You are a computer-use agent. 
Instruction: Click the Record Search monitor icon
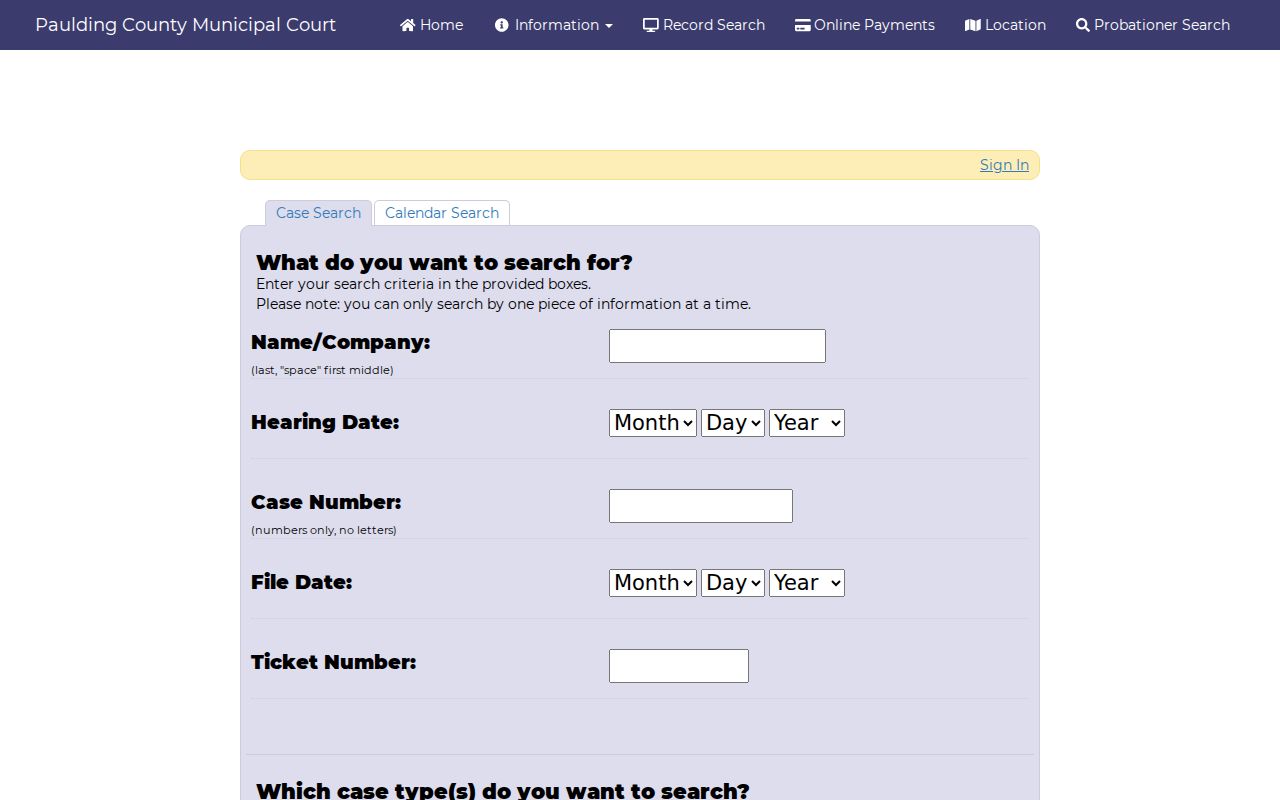tap(651, 25)
